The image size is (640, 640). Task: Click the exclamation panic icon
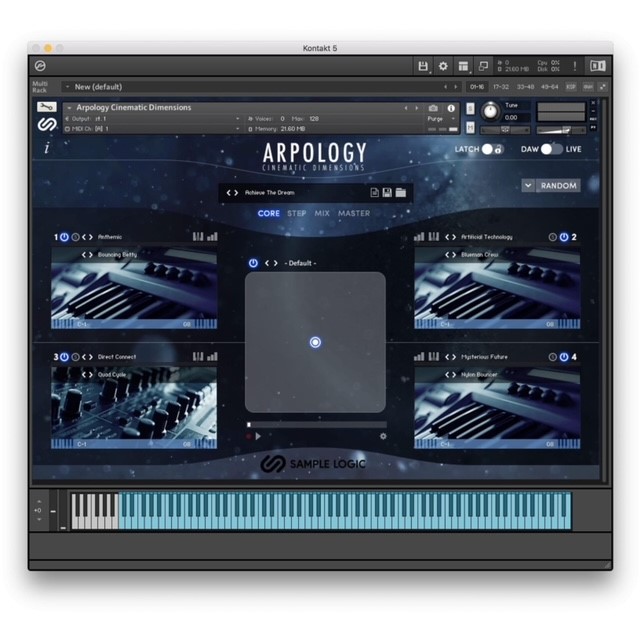[575, 66]
